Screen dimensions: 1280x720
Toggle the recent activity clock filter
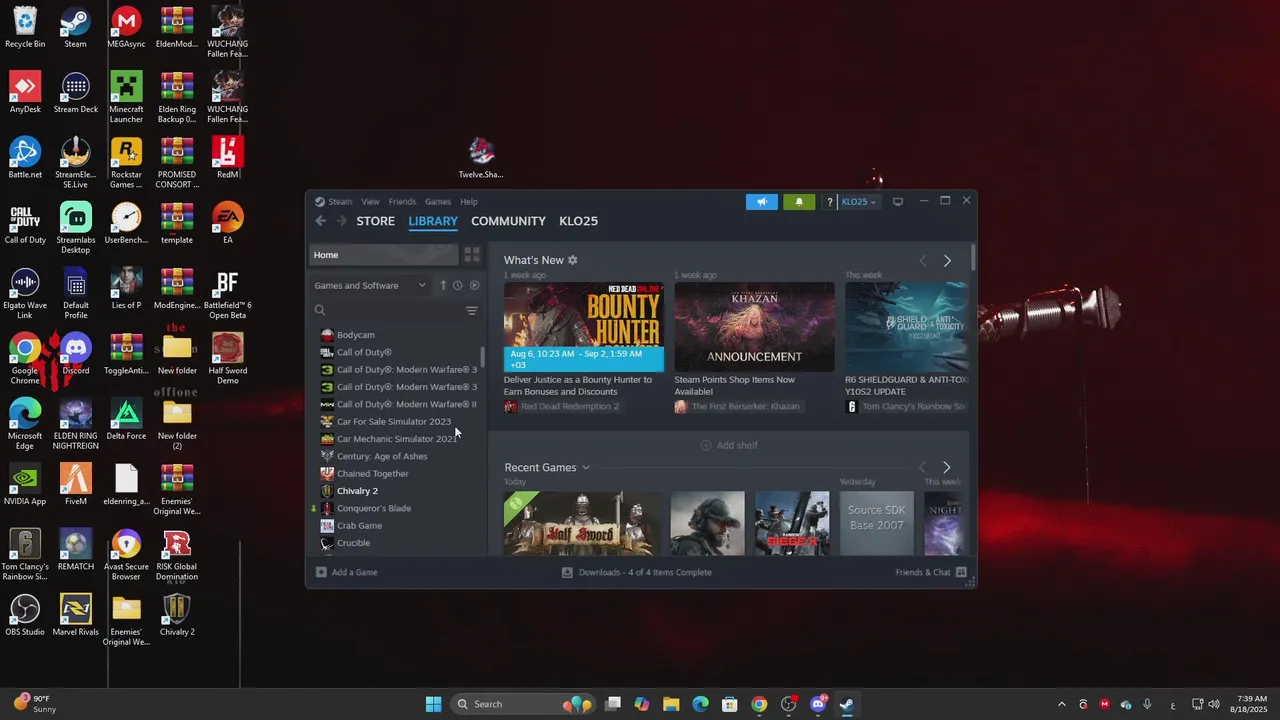(x=458, y=285)
